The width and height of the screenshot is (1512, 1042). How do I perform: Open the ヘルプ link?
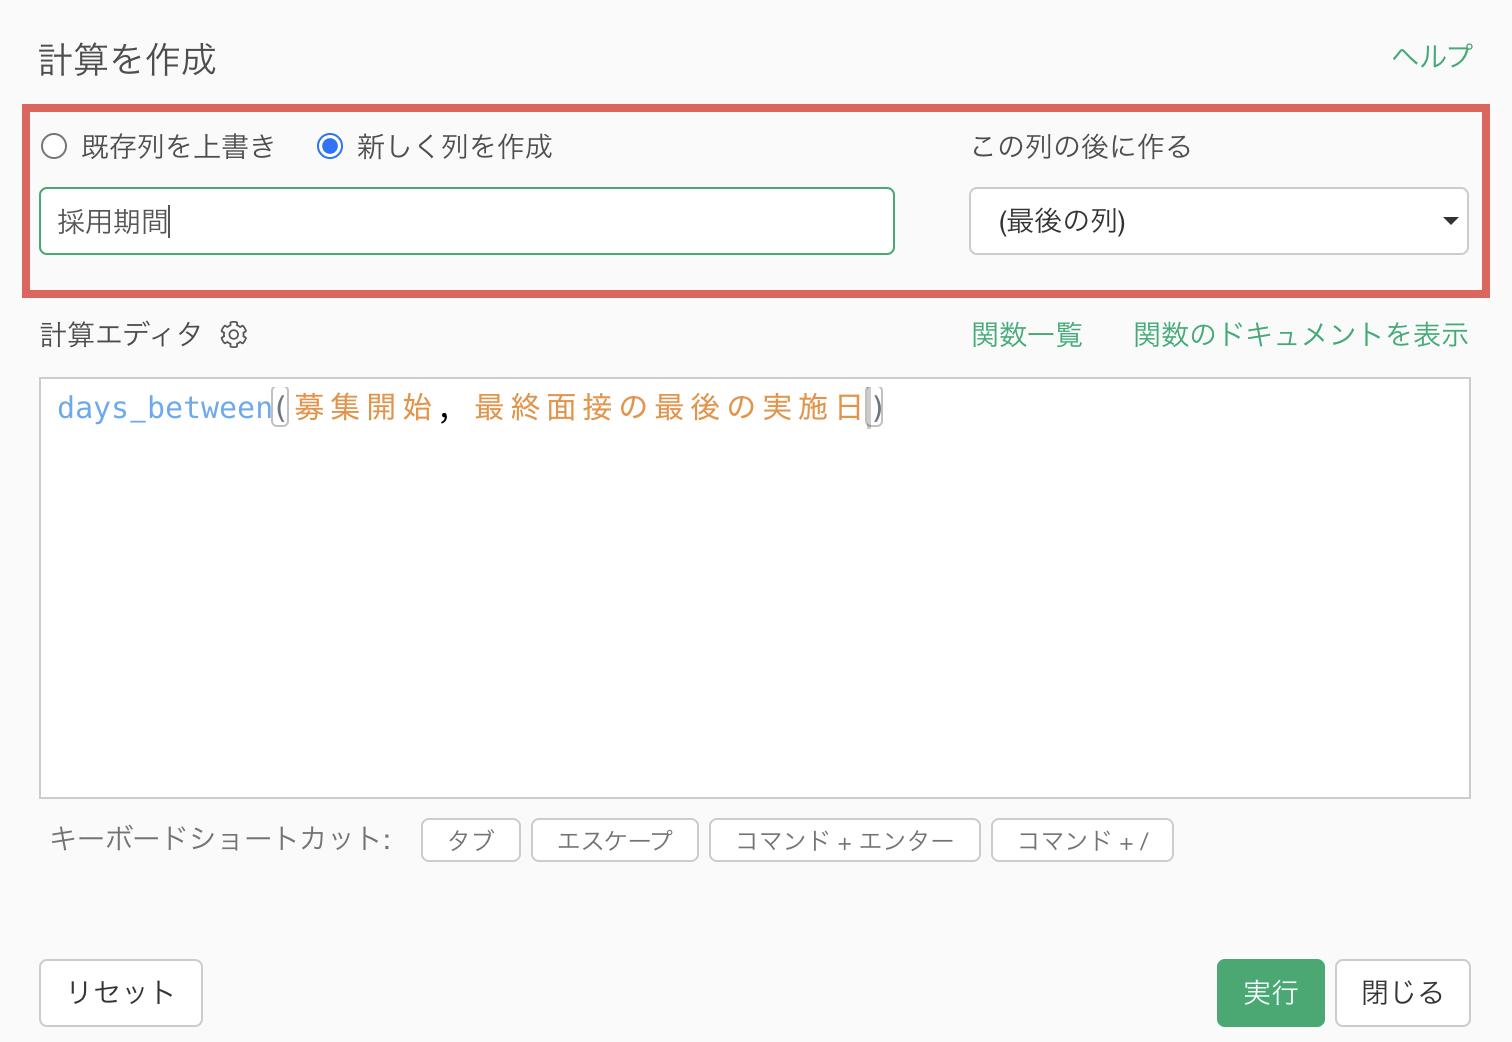coord(1432,56)
